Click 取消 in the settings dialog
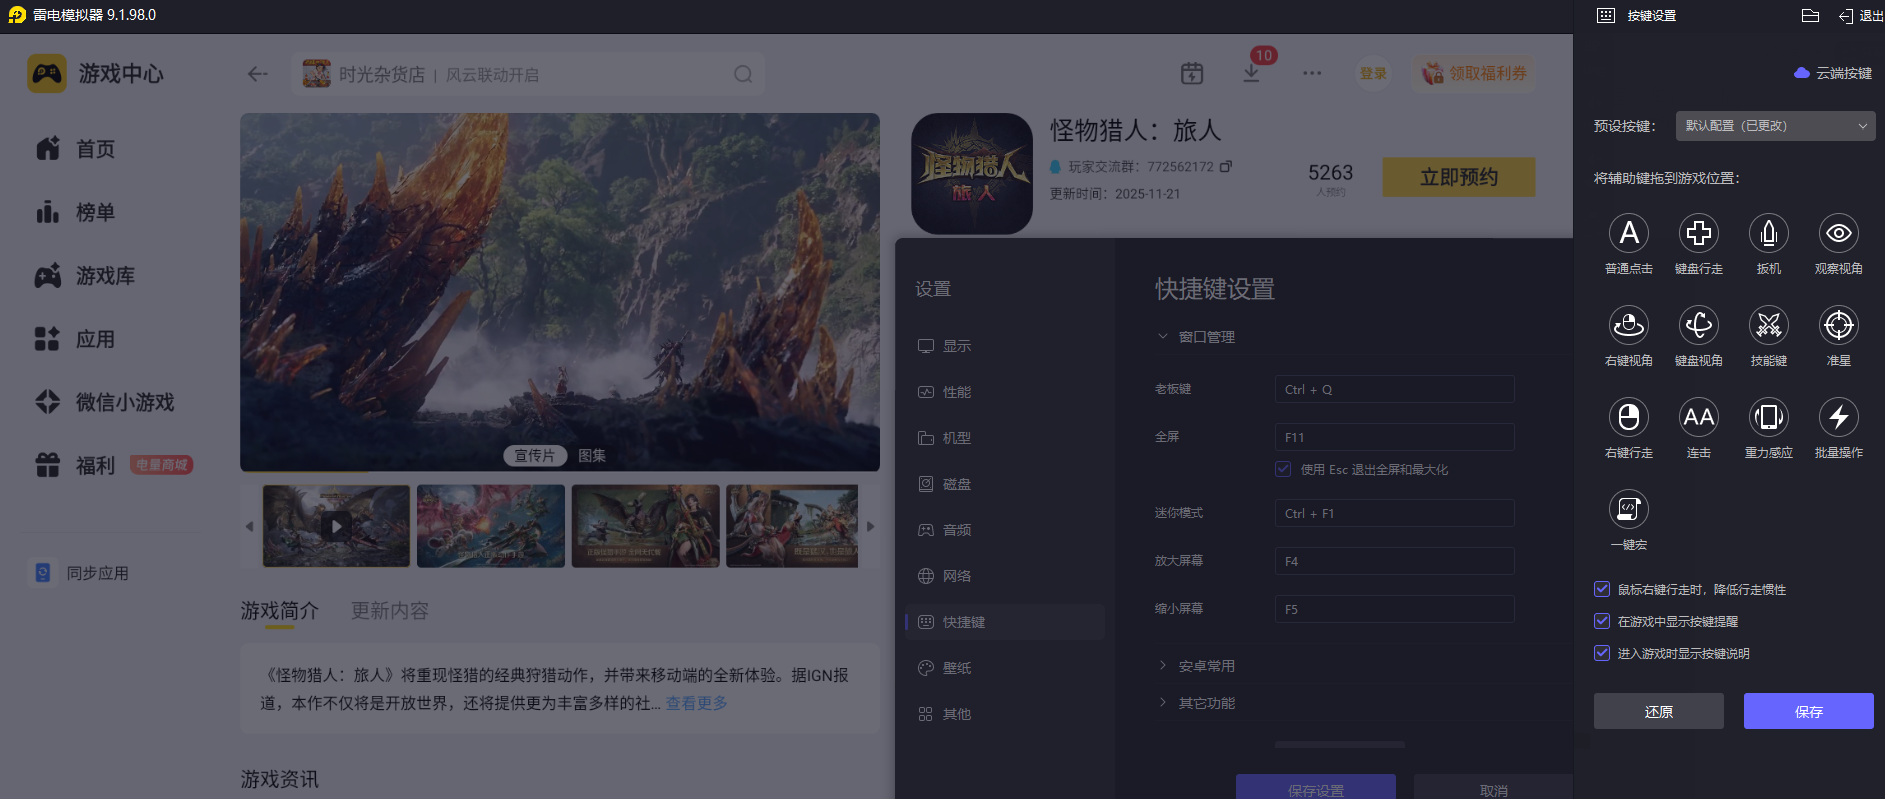Screen dimensions: 1885x799 (x=1494, y=787)
